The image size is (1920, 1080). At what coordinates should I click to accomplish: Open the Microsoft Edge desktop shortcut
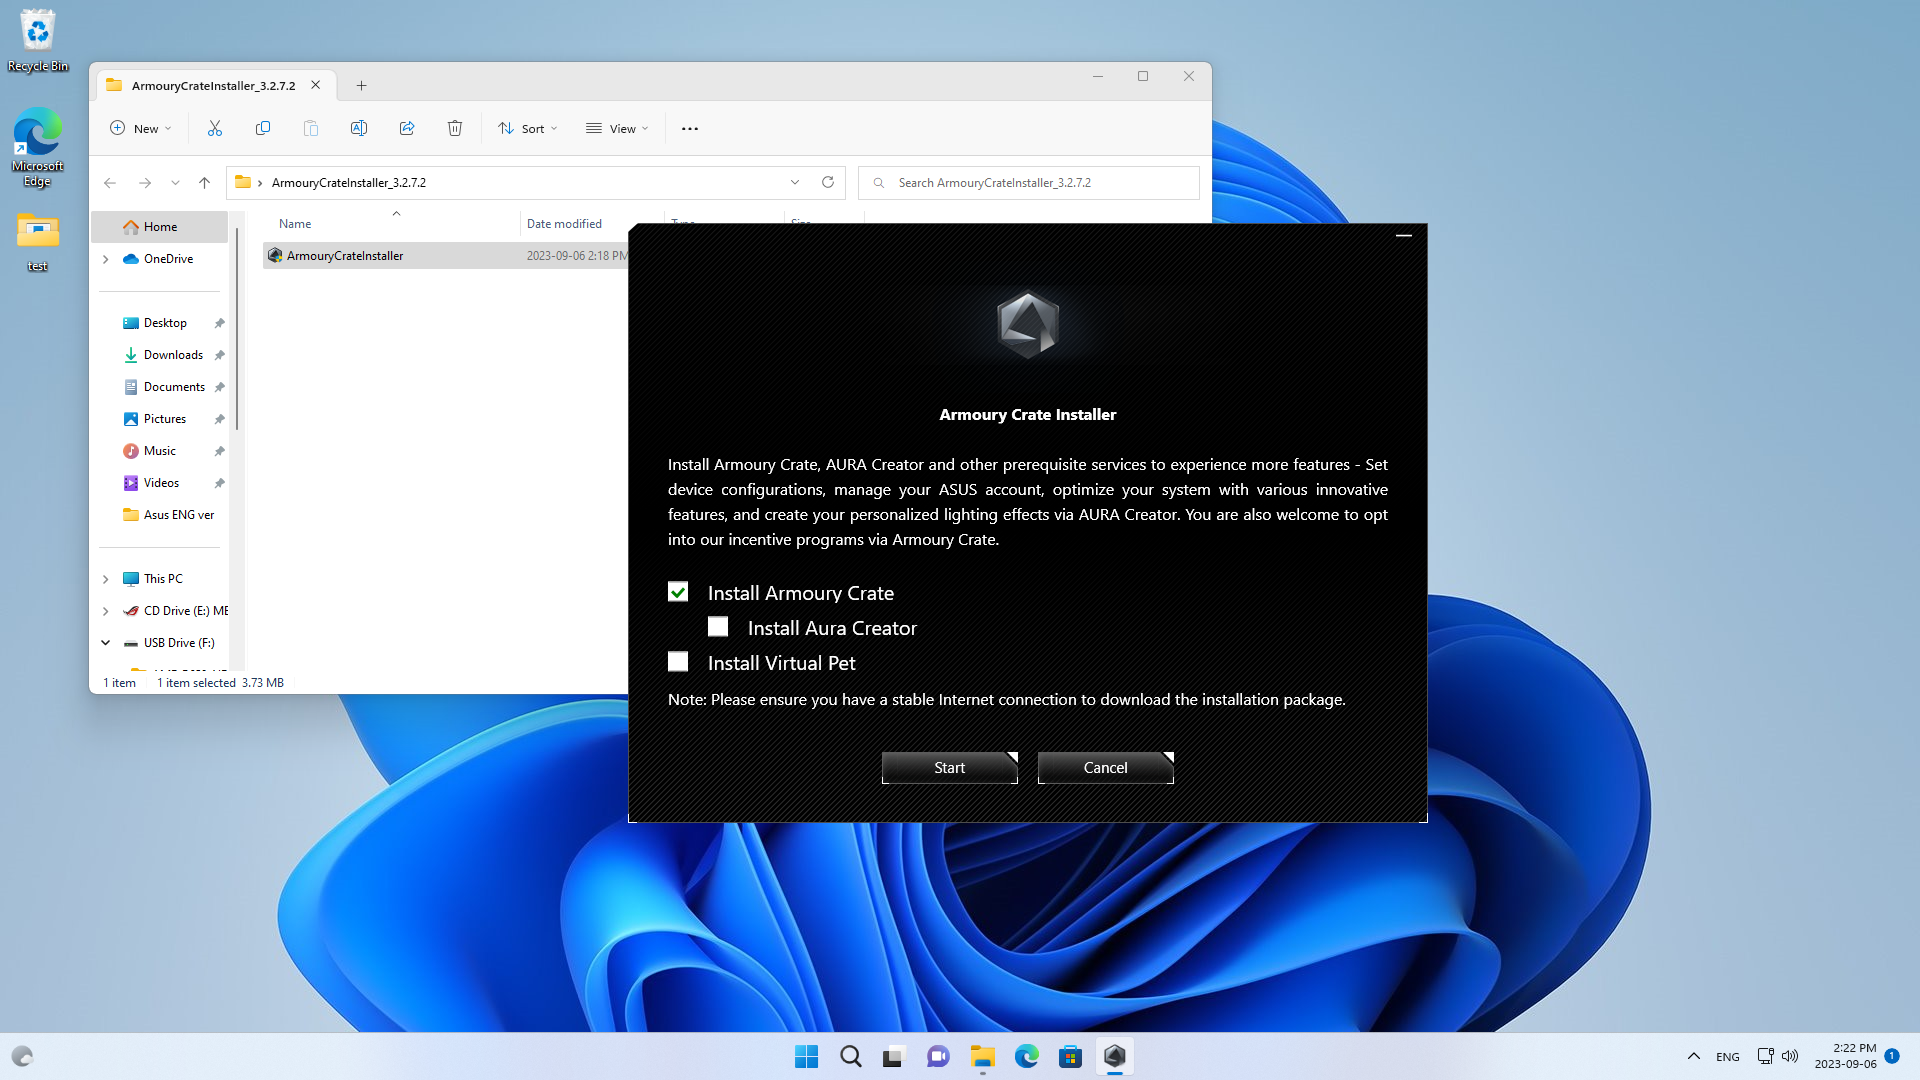coord(37,147)
